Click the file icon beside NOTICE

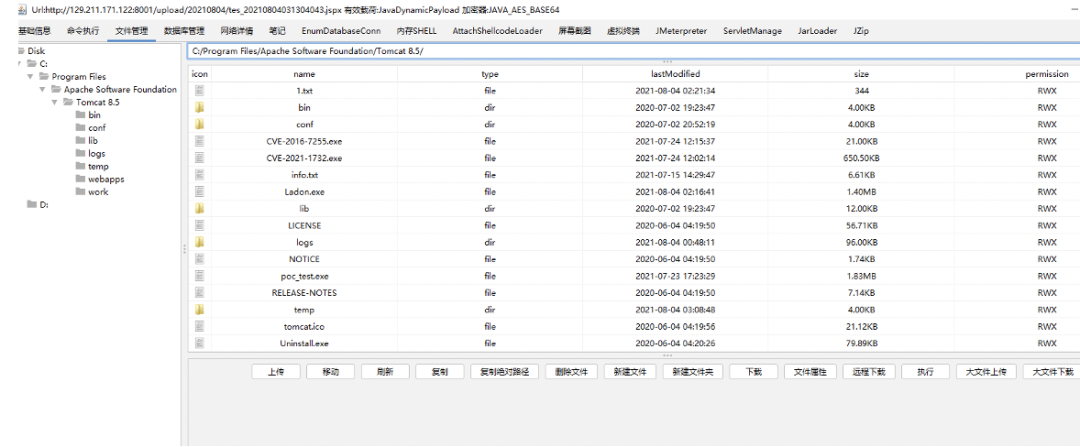200,259
